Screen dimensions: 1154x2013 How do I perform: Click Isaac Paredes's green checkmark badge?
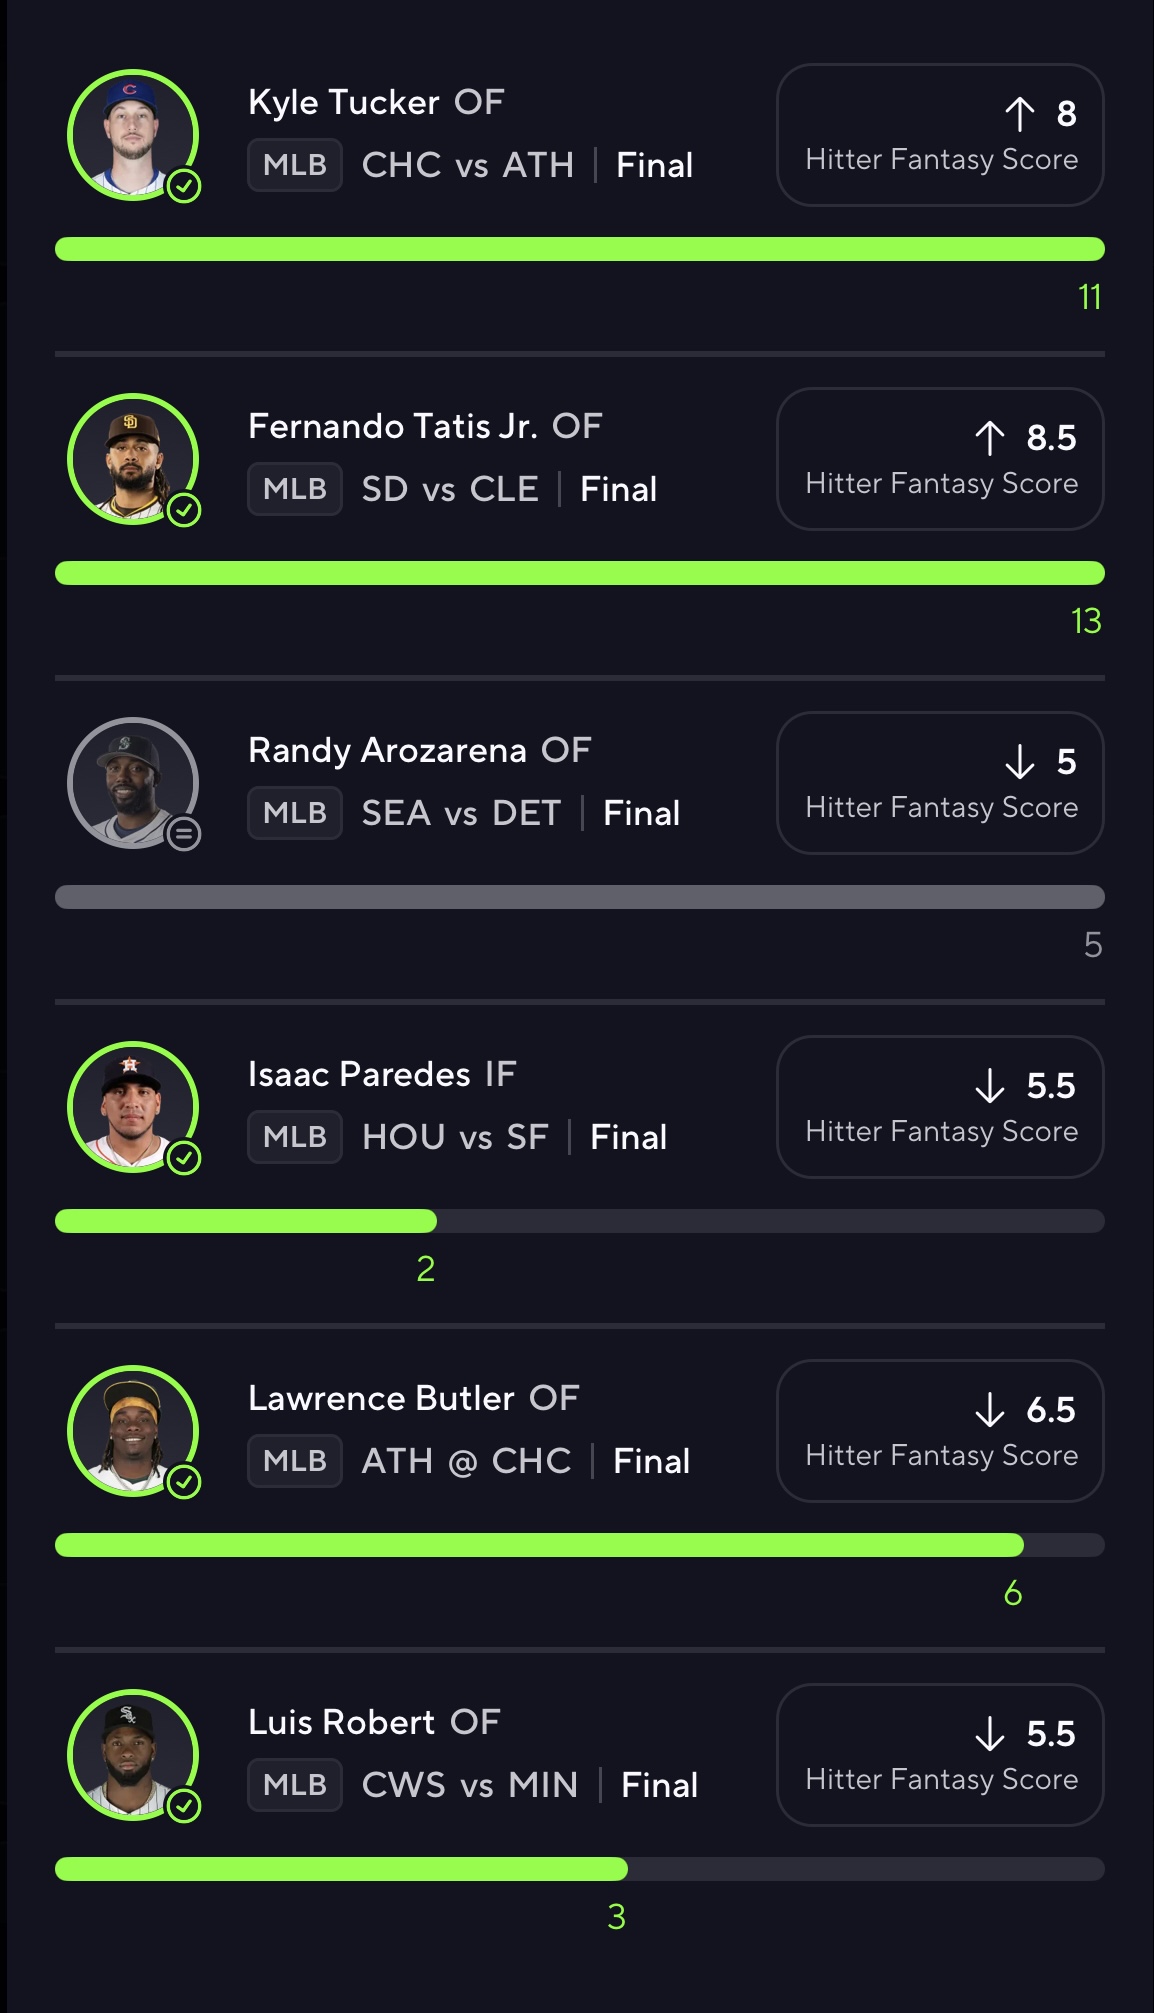click(x=184, y=1158)
